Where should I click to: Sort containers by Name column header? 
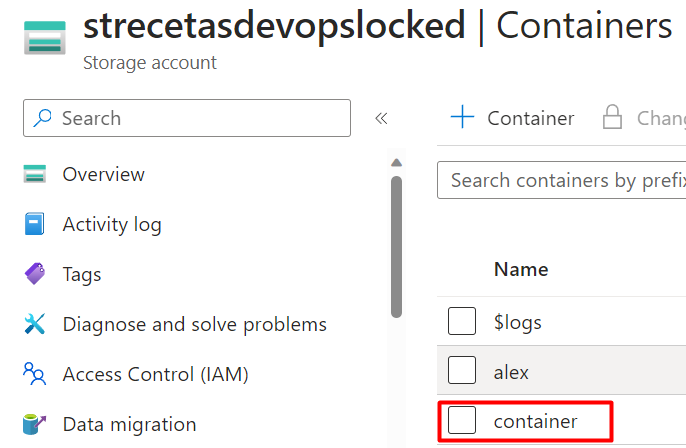(x=521, y=269)
